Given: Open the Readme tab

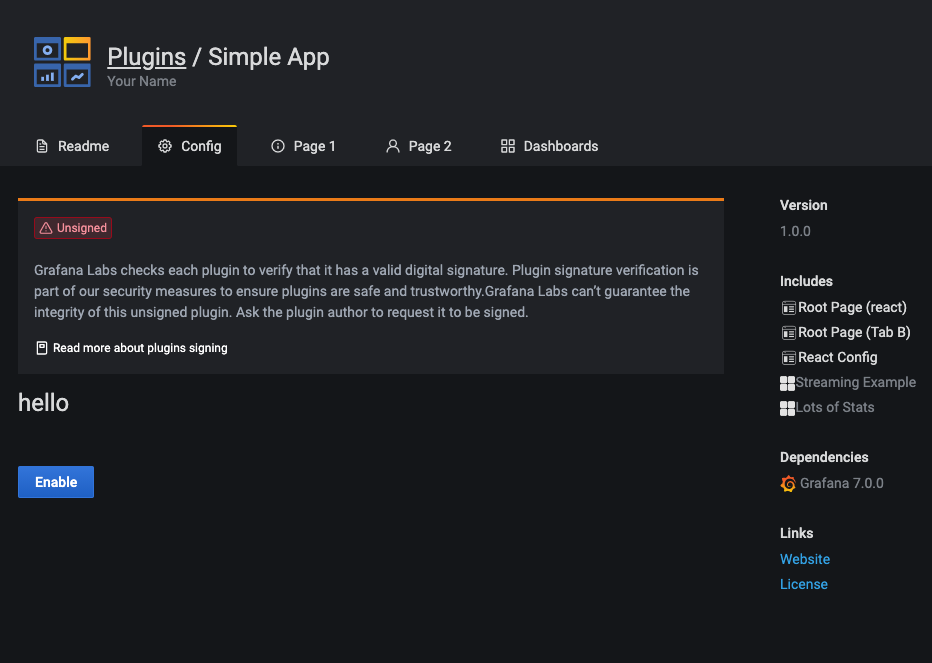Looking at the screenshot, I should pos(72,146).
